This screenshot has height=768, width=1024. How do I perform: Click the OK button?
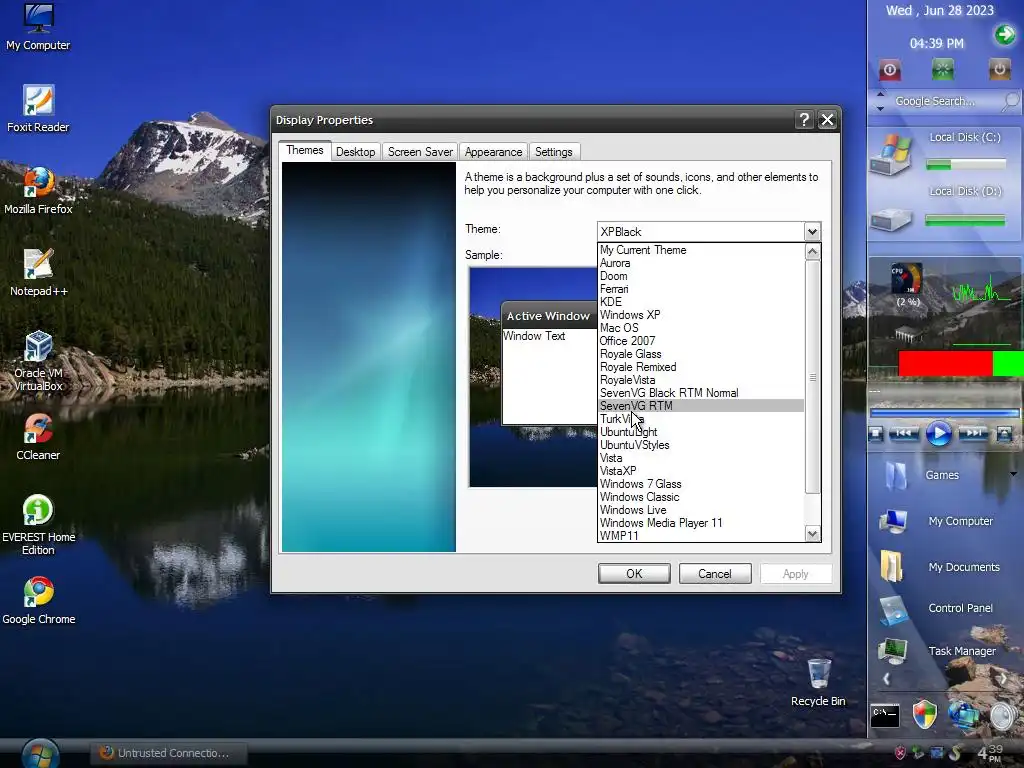click(x=634, y=573)
